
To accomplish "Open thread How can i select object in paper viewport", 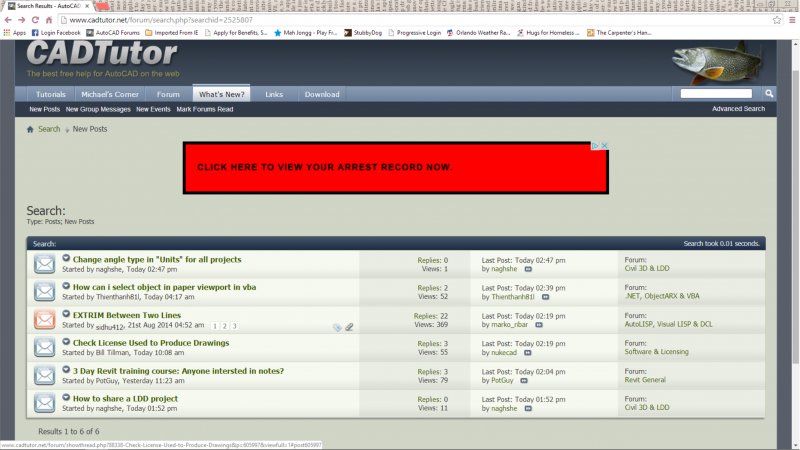I will click(164, 287).
